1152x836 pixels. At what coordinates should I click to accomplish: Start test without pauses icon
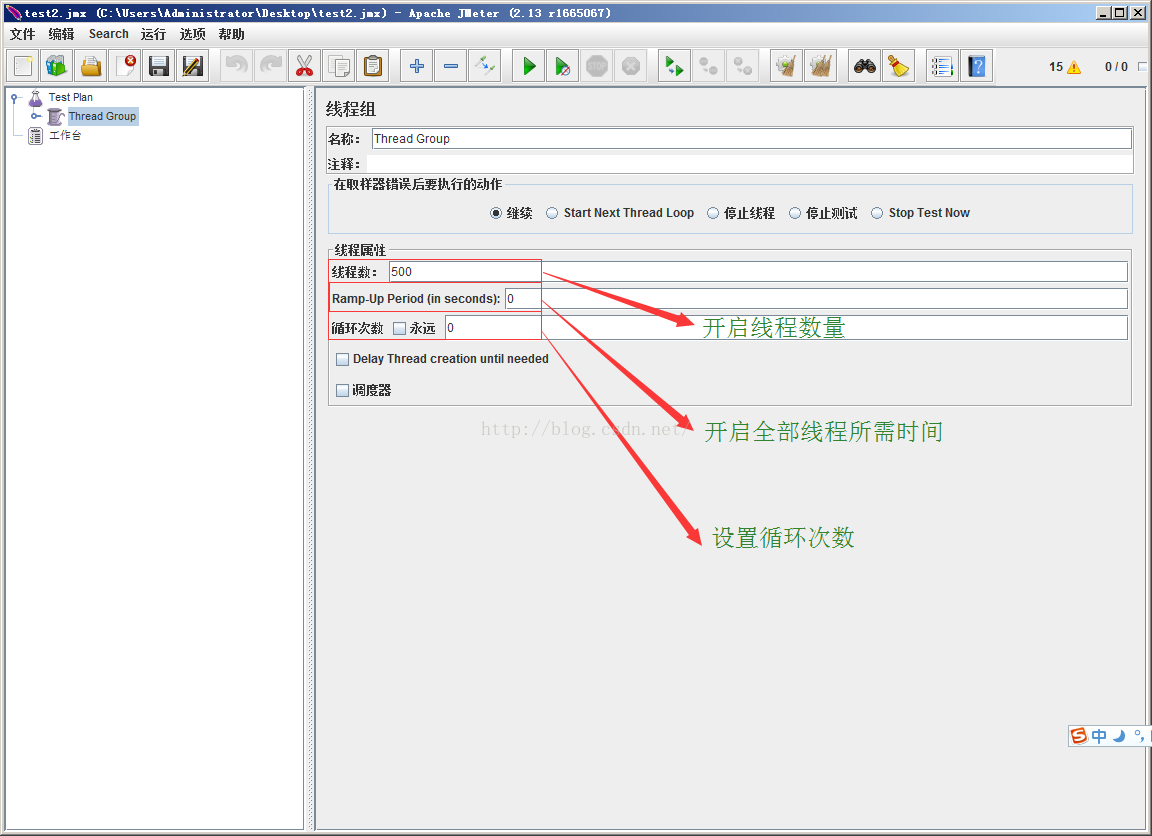tap(563, 66)
